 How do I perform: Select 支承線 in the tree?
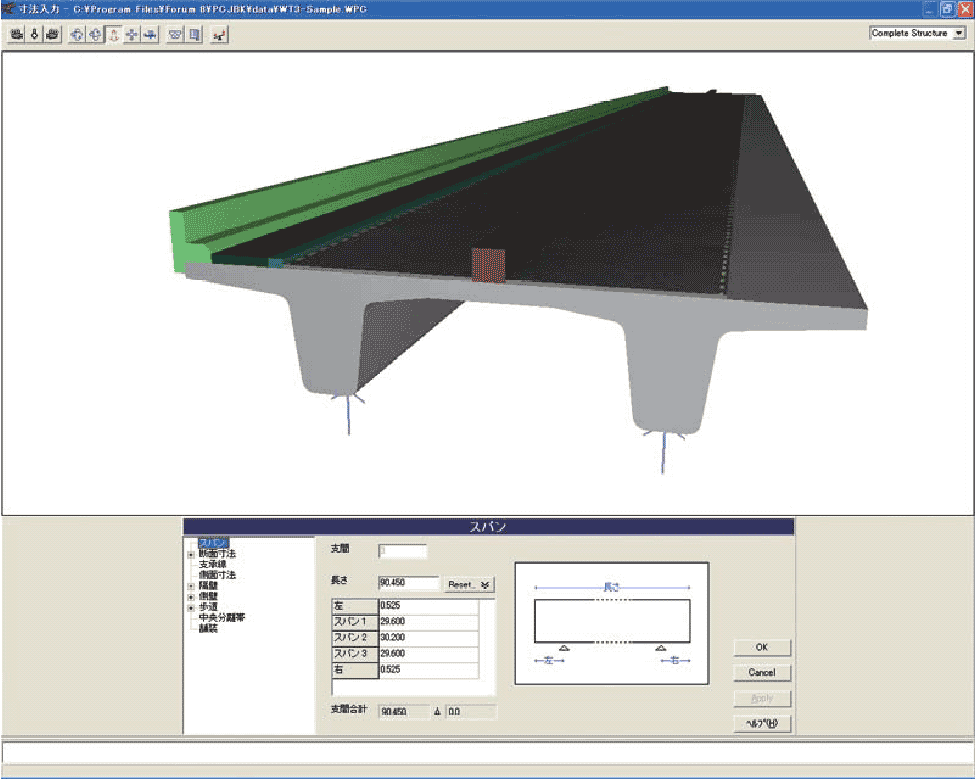[x=212, y=565]
